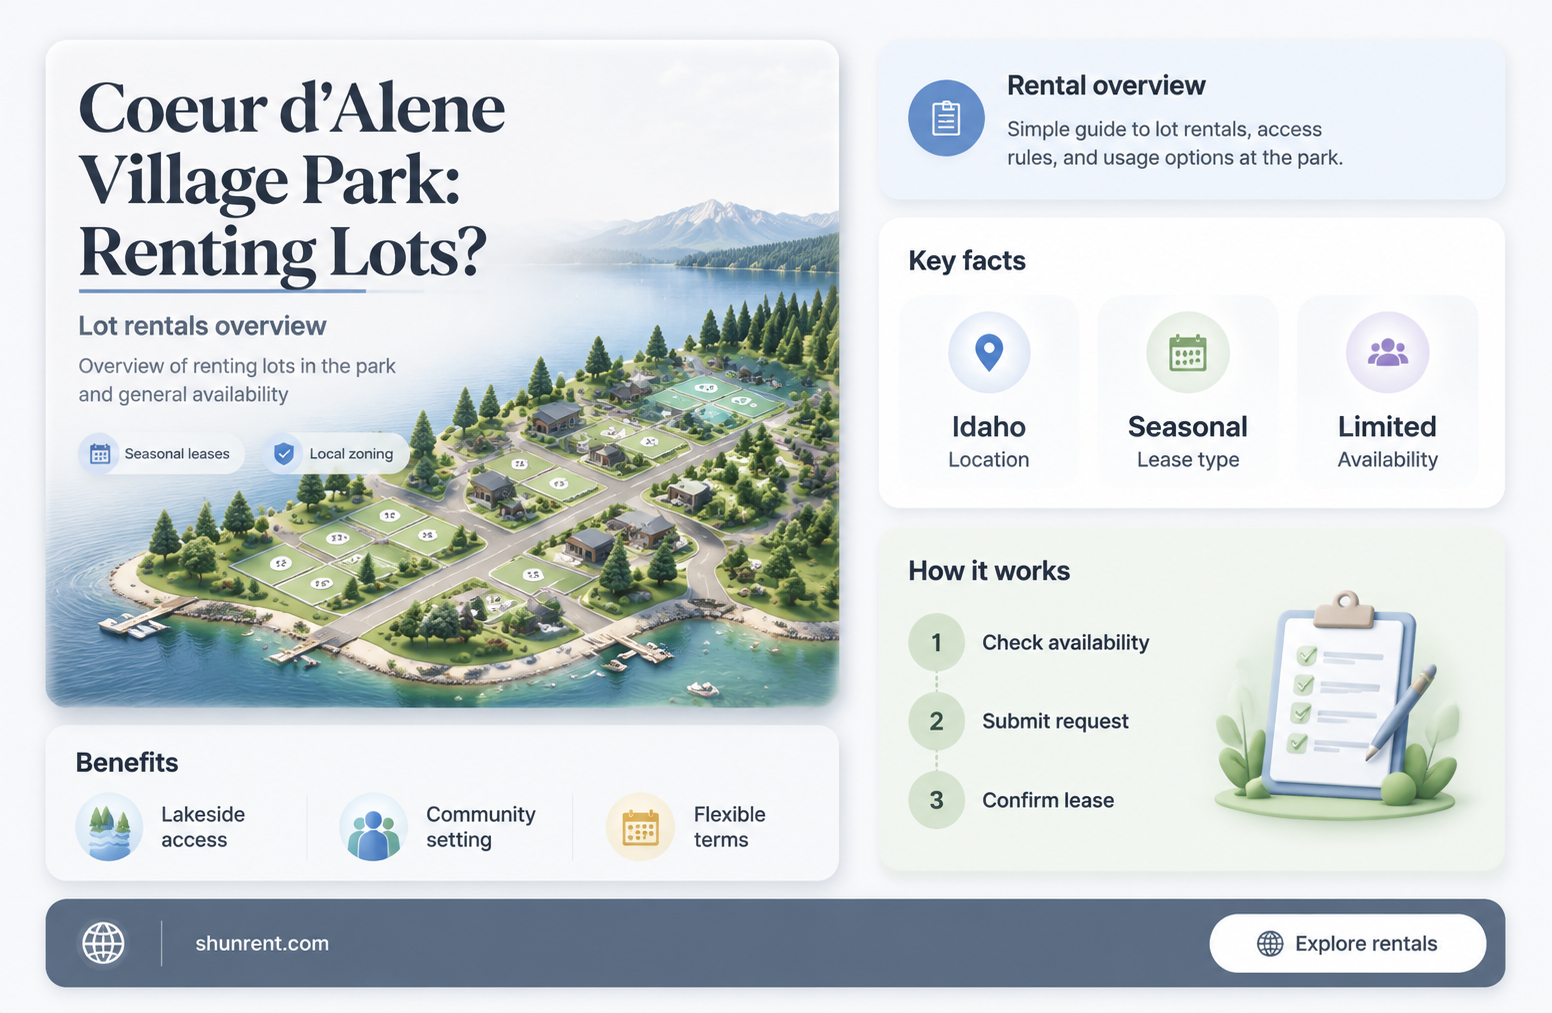Select the Local zoning chip
Viewport: 1552px width, 1013px height.
pyautogui.click(x=336, y=454)
